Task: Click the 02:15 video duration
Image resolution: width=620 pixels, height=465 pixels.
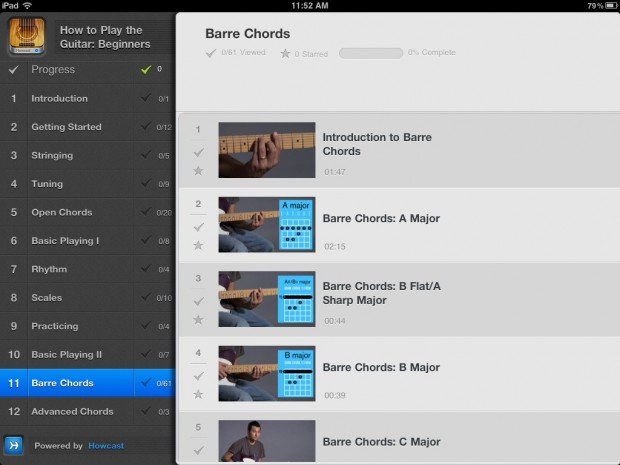Action: (335, 247)
